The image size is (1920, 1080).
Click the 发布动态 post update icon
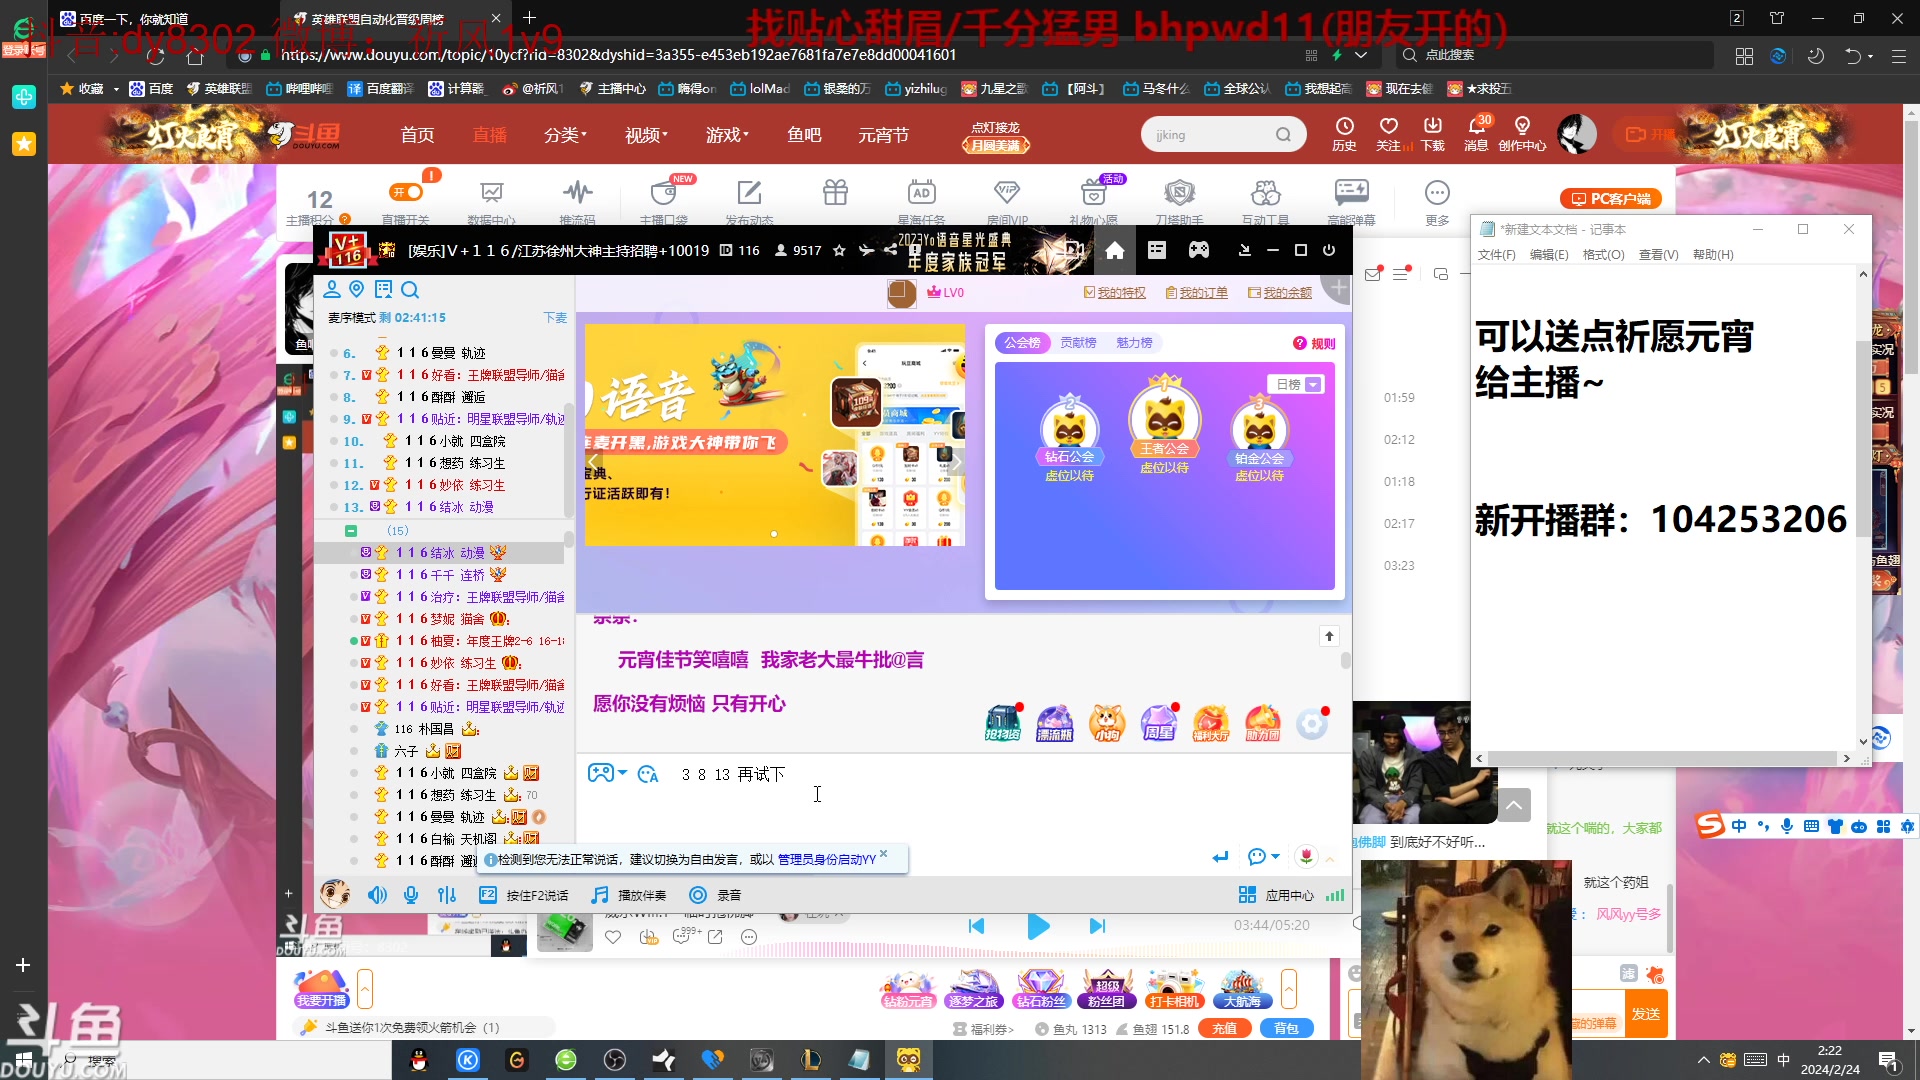[x=749, y=192]
